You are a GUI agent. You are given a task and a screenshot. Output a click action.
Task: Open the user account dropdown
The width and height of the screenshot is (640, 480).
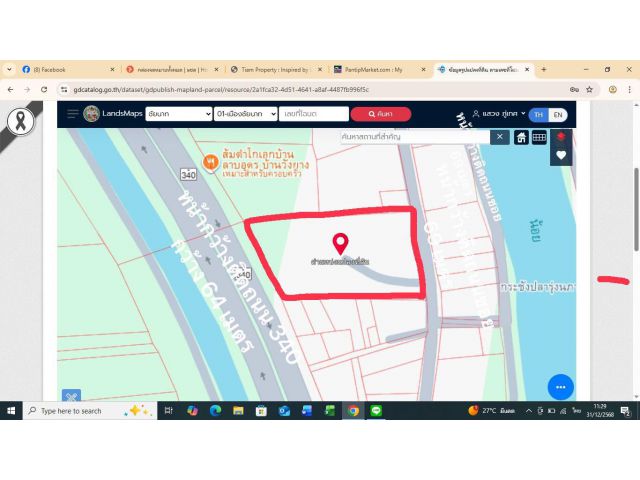tap(498, 115)
